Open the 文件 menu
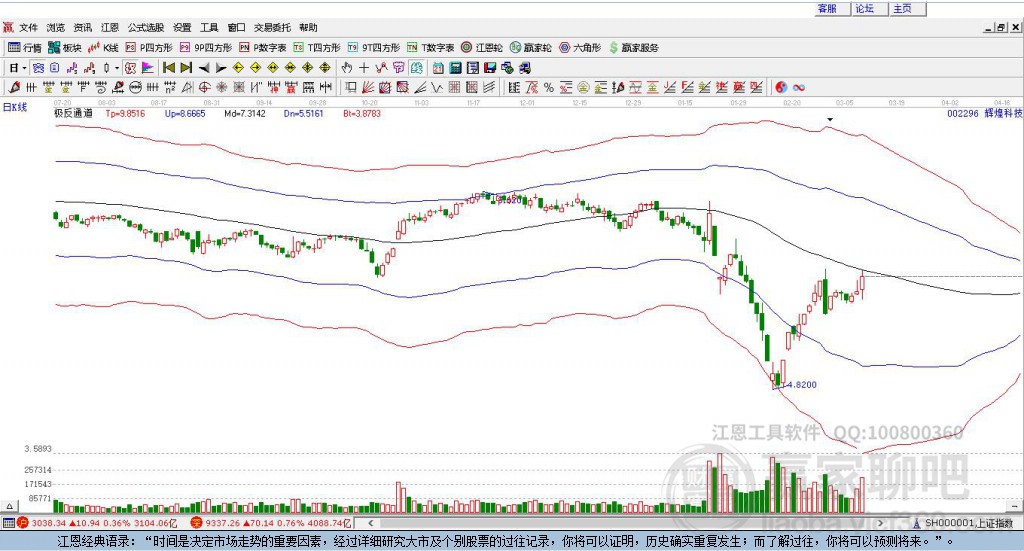 tap(29, 27)
